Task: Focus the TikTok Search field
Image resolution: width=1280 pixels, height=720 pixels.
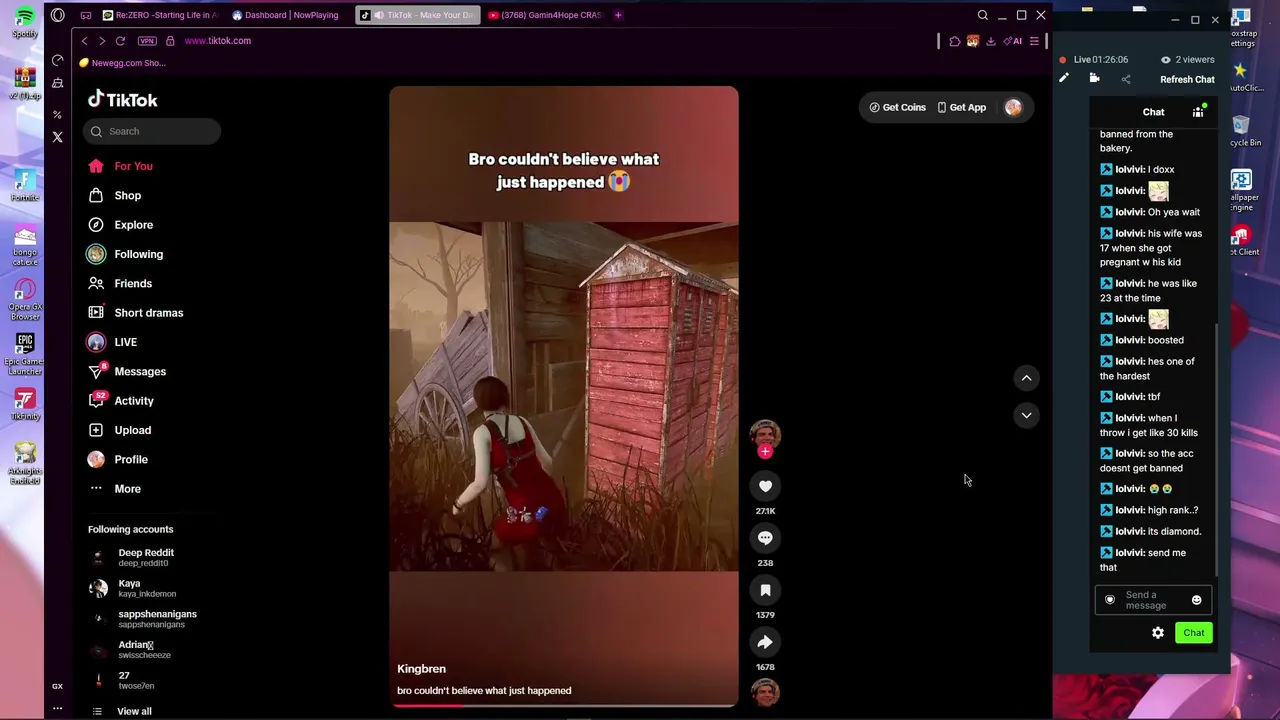Action: [153, 131]
